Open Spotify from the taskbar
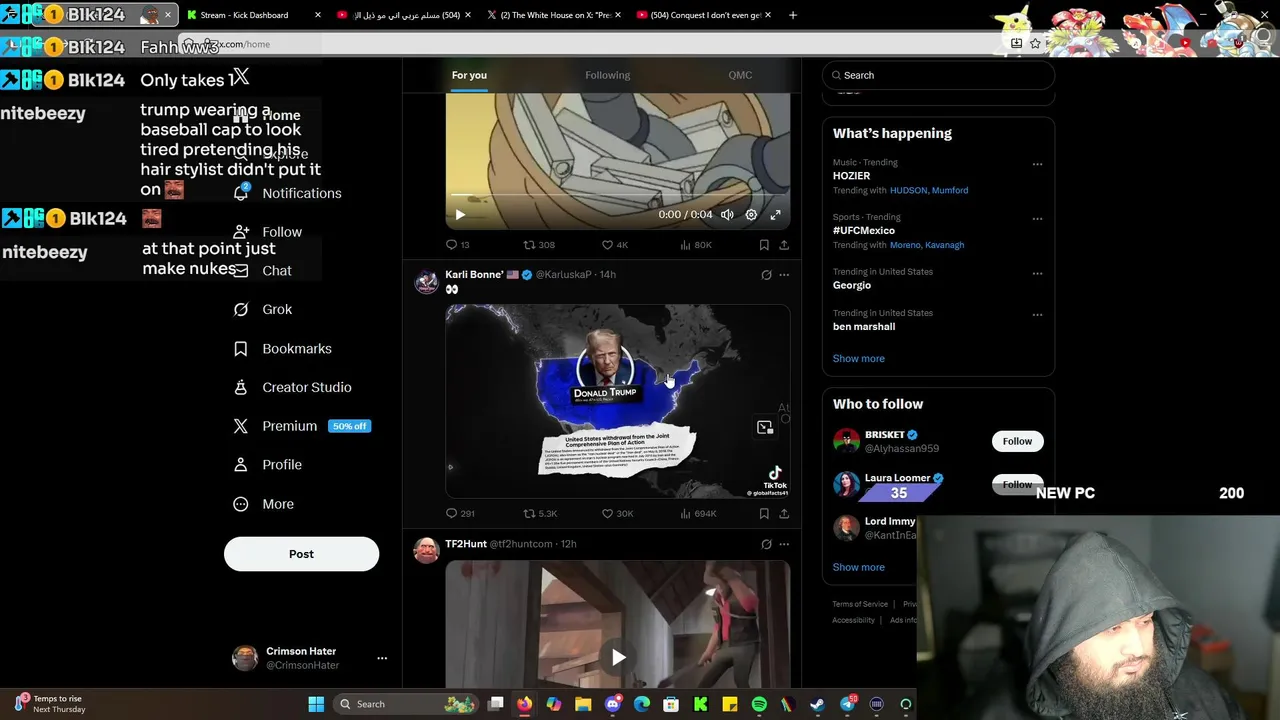 pyautogui.click(x=759, y=704)
